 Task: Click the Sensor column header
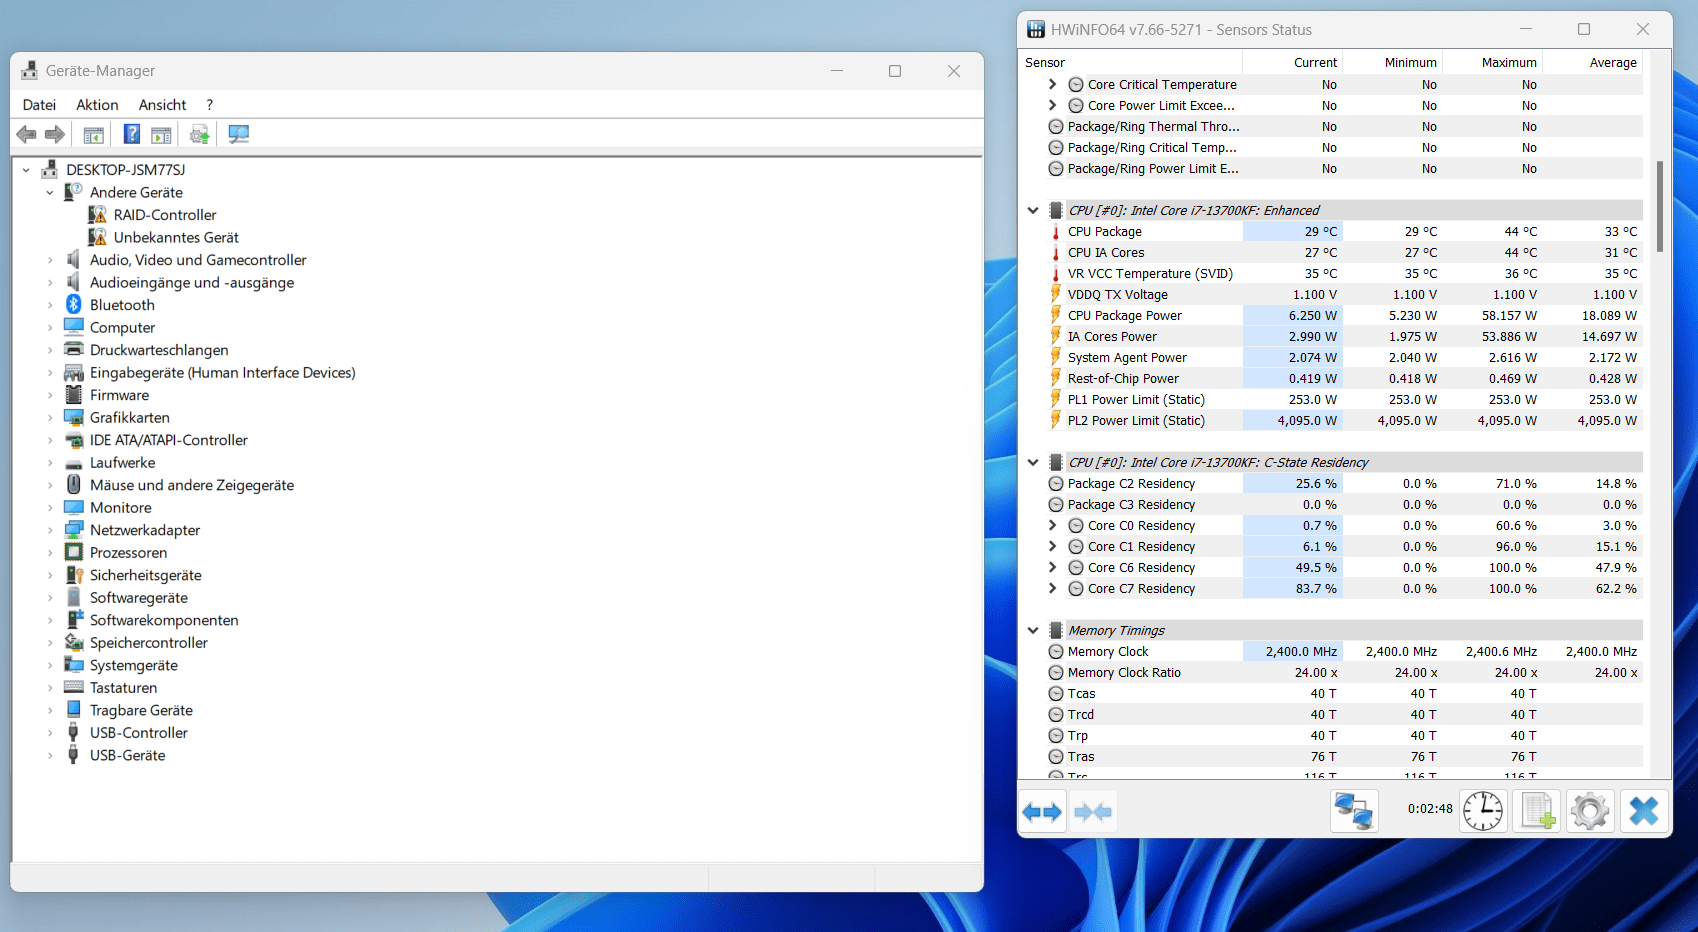pyautogui.click(x=1131, y=62)
